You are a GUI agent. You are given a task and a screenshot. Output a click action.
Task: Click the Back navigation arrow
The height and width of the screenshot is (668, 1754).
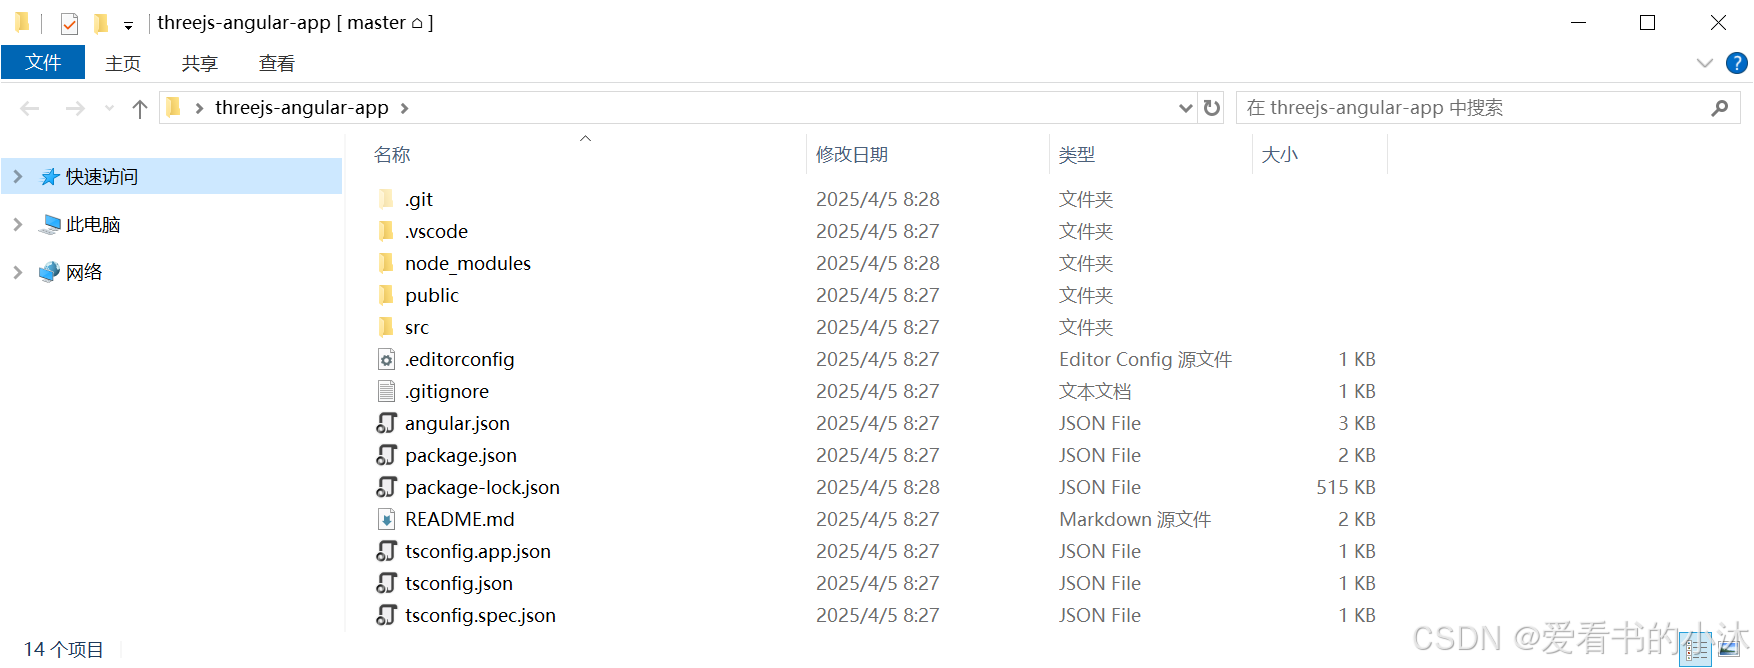(x=30, y=108)
